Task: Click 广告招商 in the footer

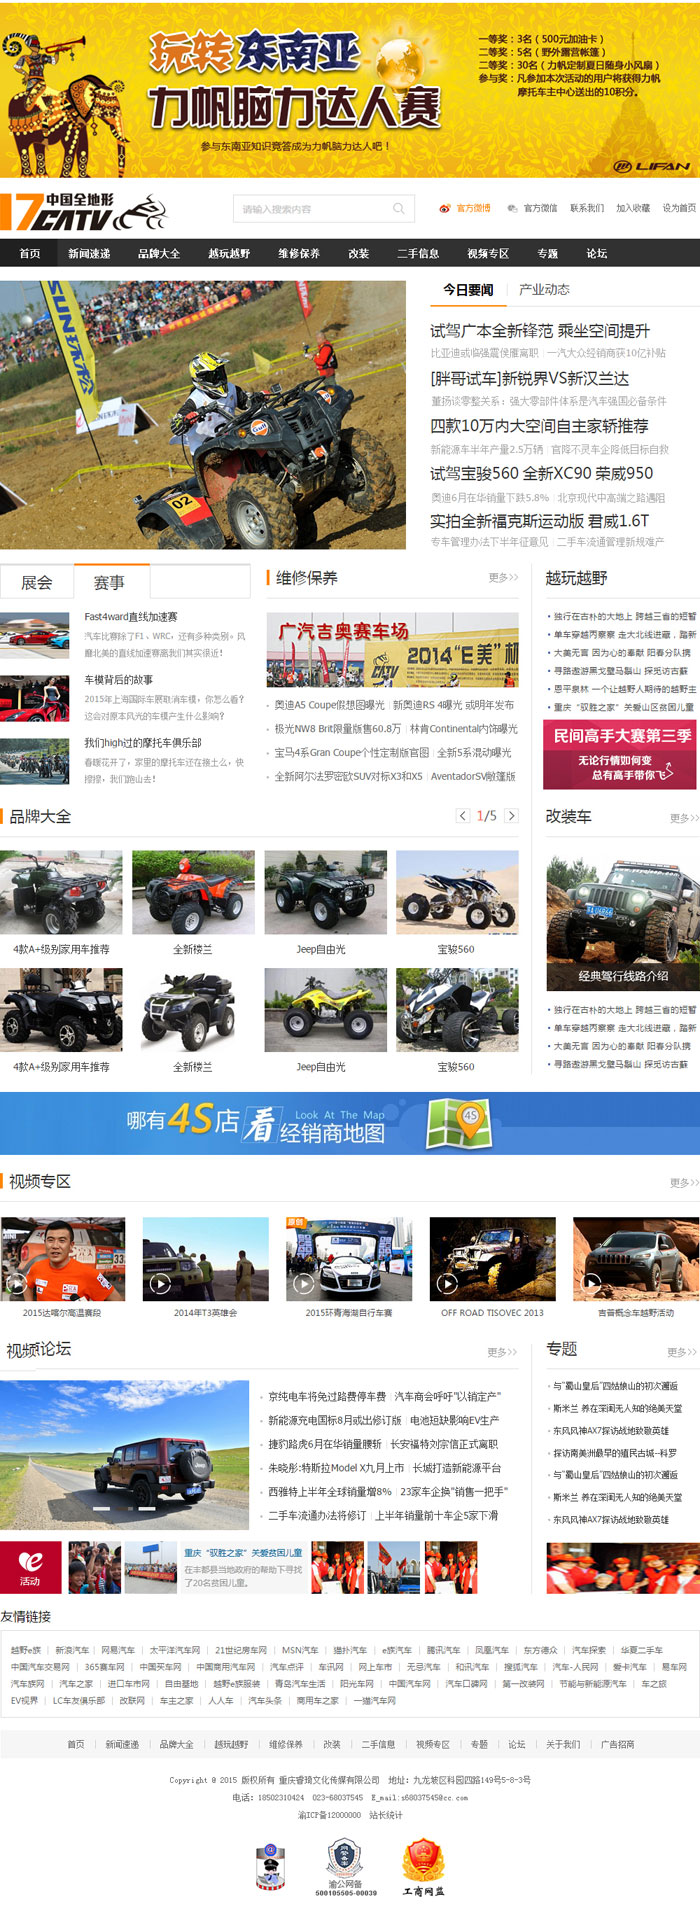Action: click(617, 1744)
